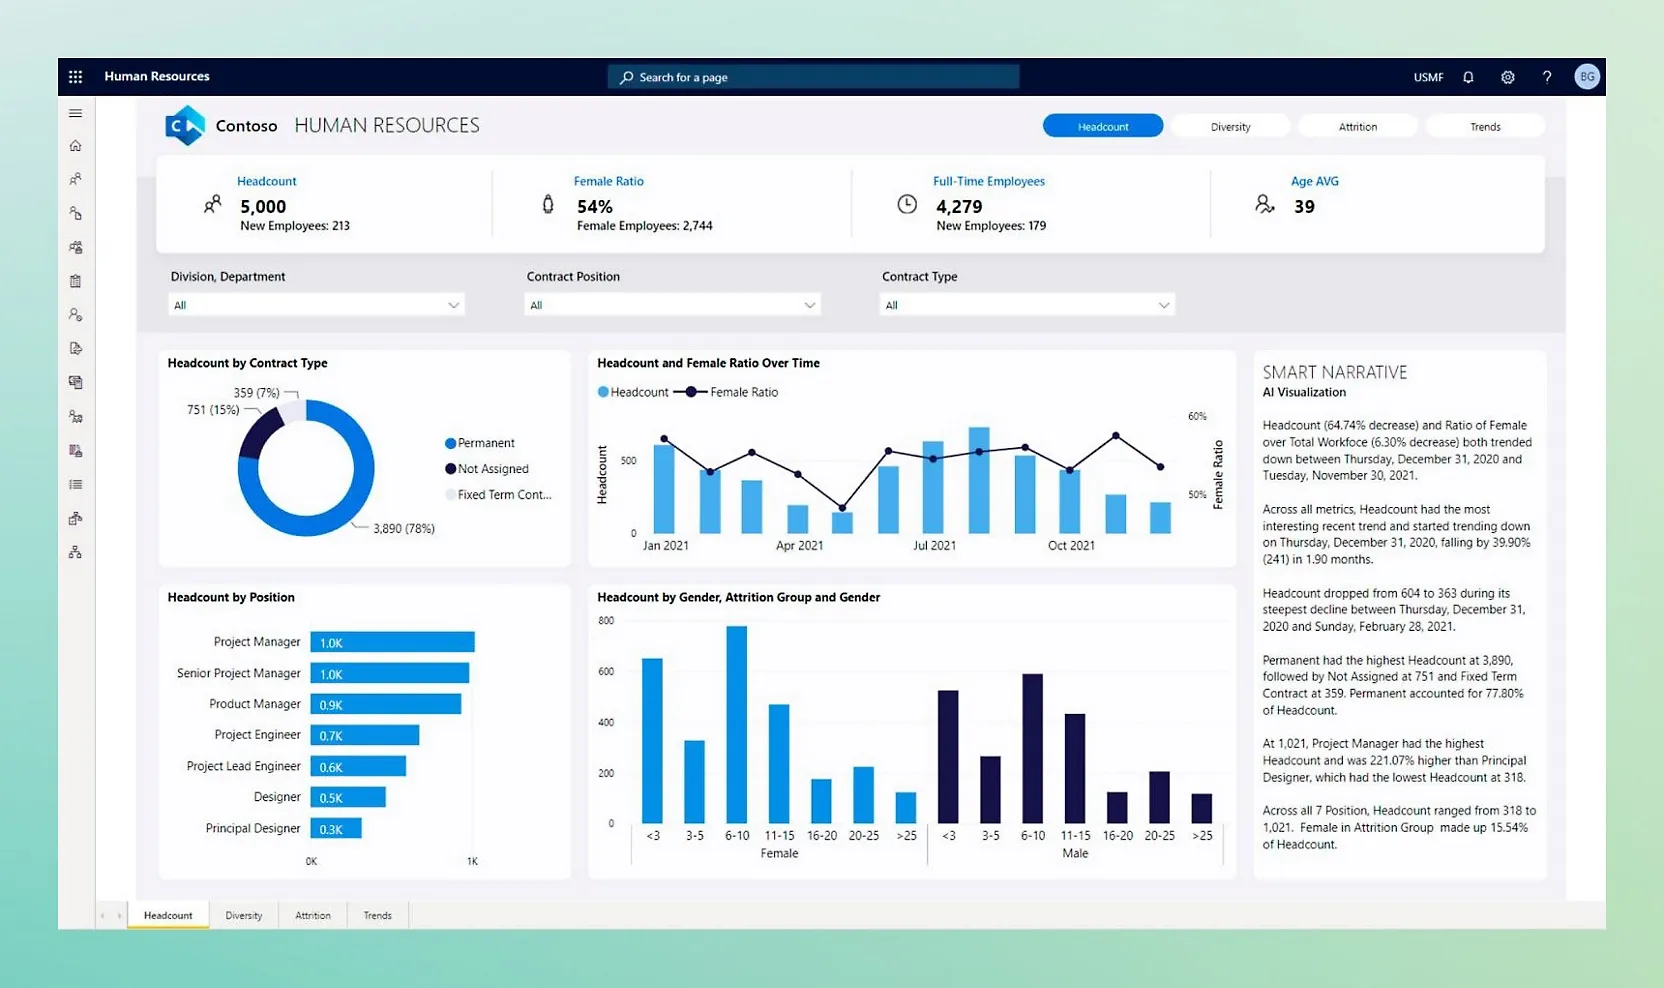Click the Attrition button at top

click(1357, 127)
